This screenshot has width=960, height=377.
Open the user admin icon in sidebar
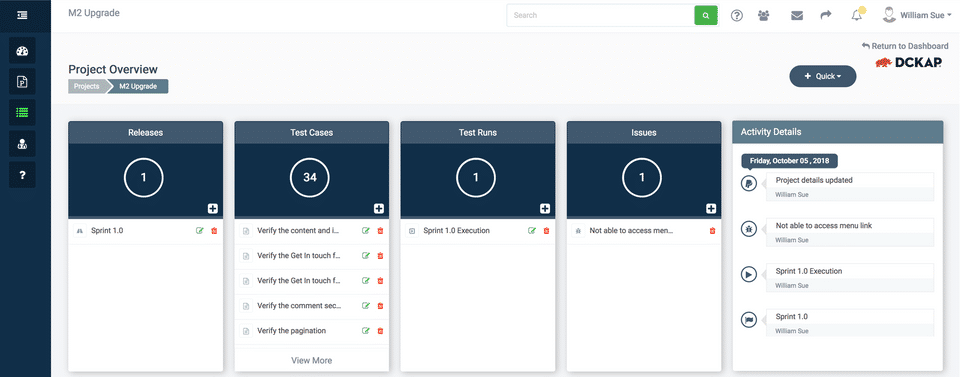(22, 144)
